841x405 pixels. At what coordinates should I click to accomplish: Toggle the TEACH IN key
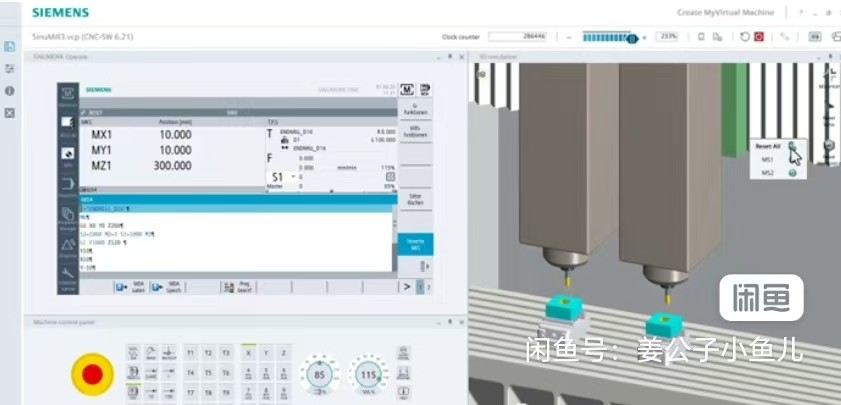click(x=133, y=373)
